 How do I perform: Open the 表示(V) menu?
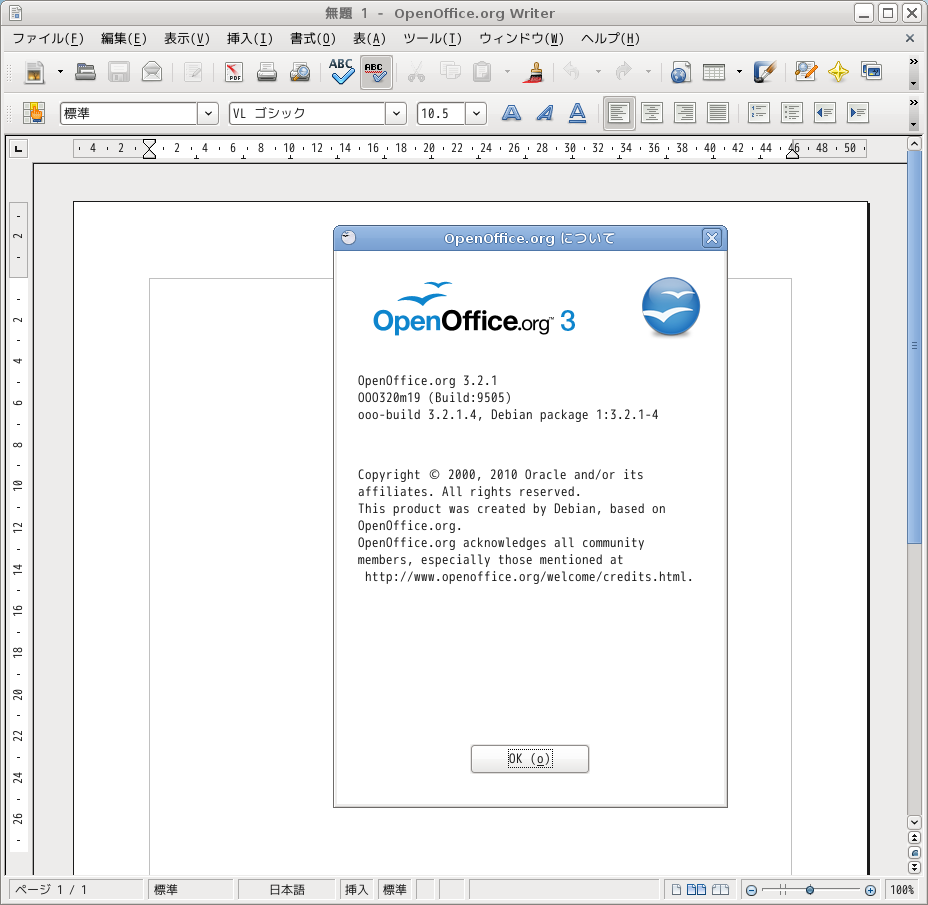187,38
